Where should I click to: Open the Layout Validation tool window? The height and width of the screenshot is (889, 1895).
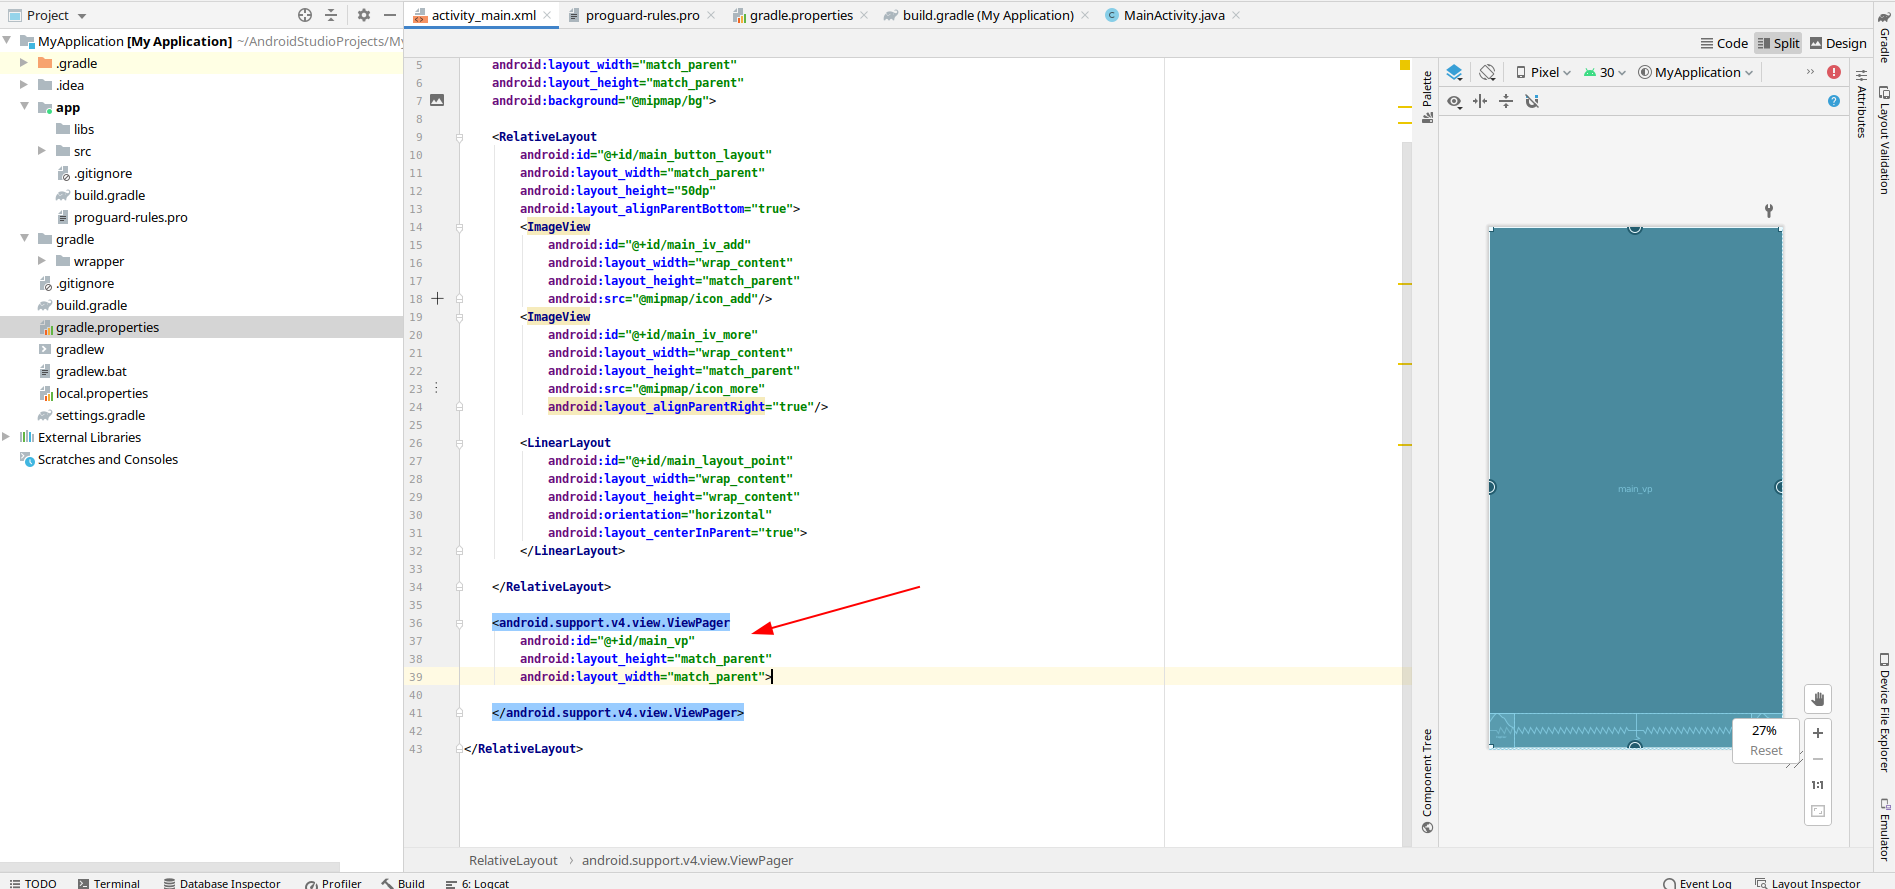(1884, 140)
